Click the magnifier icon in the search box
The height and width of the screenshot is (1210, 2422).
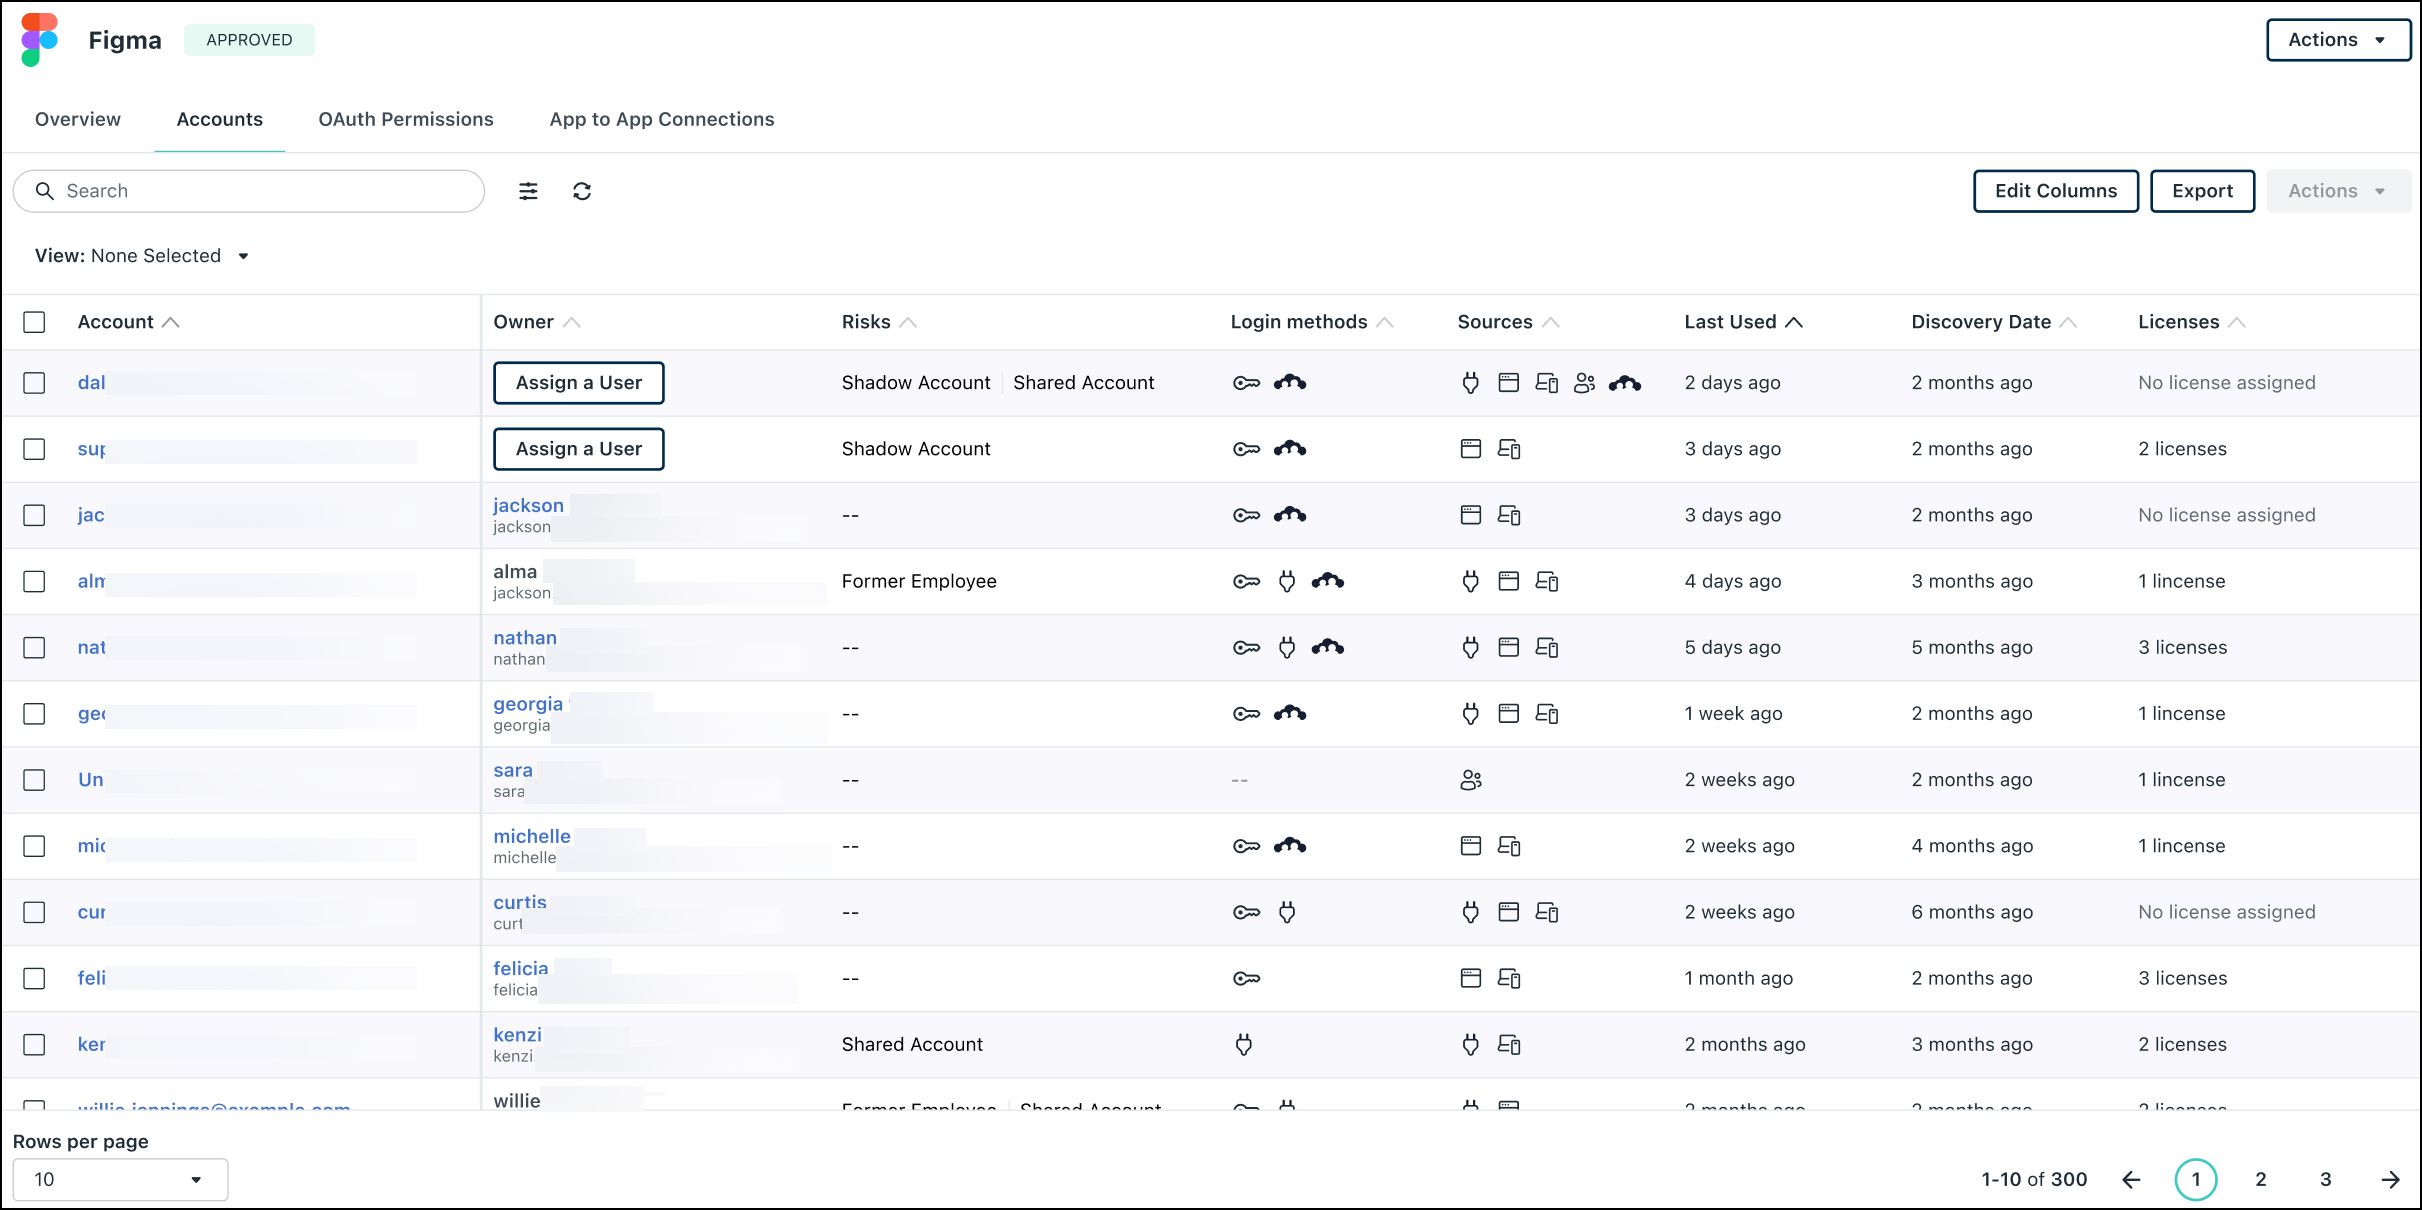point(44,191)
